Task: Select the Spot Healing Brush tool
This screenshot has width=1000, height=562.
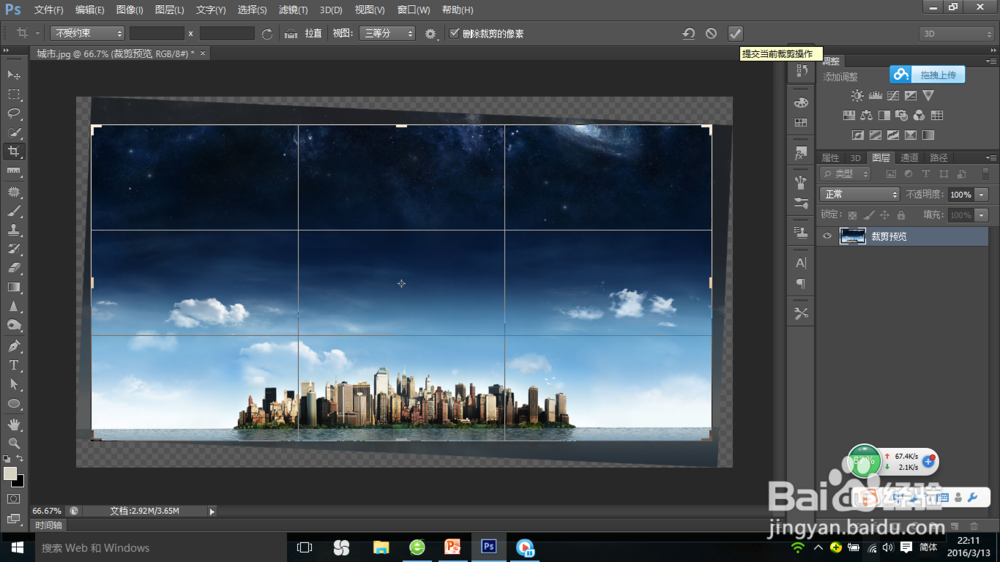Action: click(x=13, y=191)
